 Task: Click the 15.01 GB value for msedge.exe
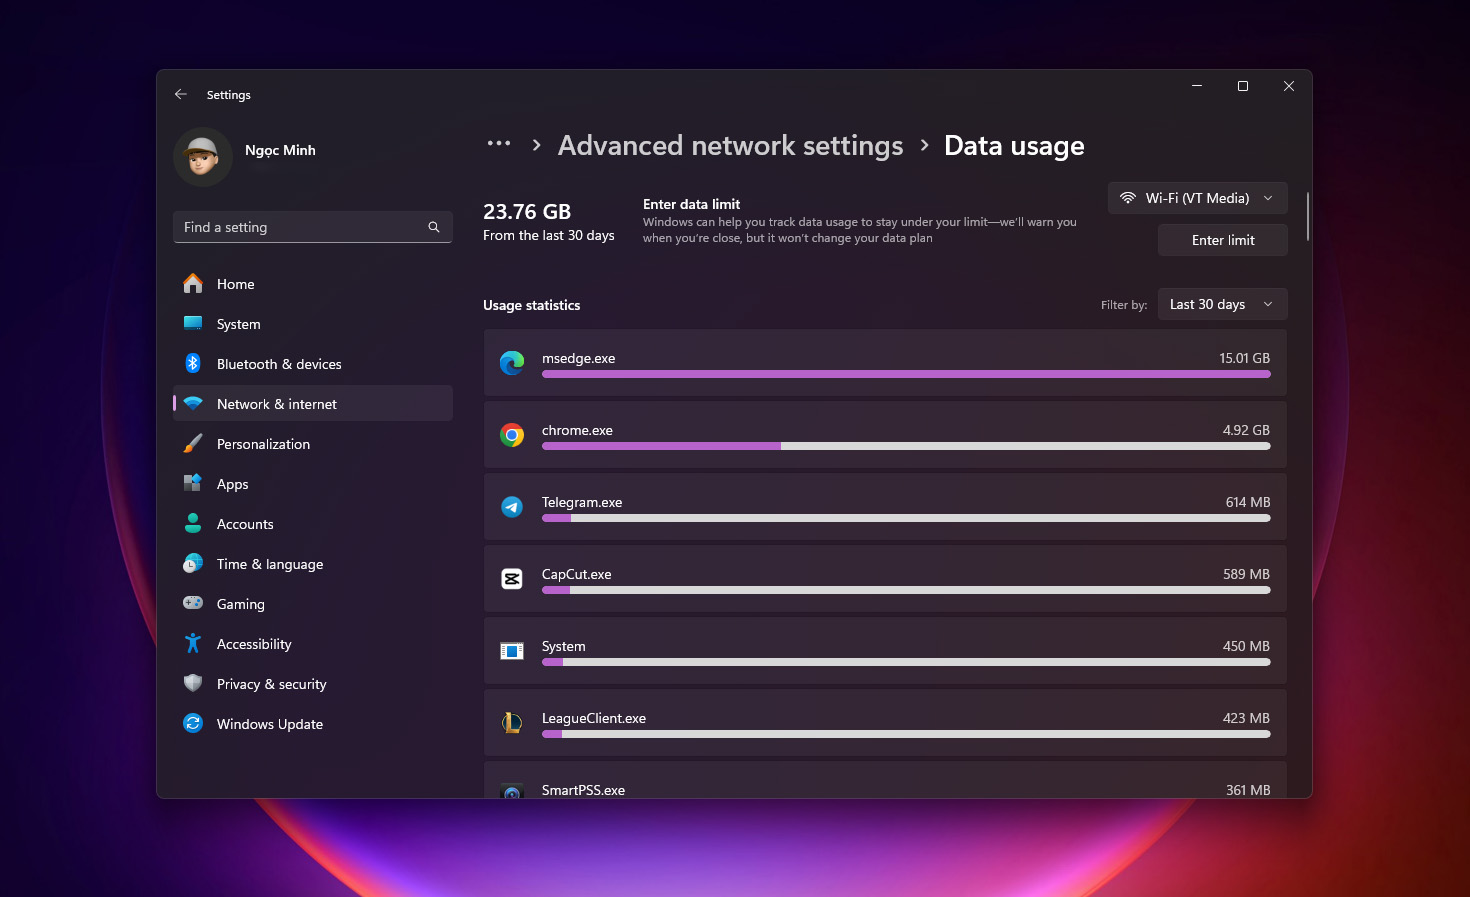pyautogui.click(x=1244, y=358)
